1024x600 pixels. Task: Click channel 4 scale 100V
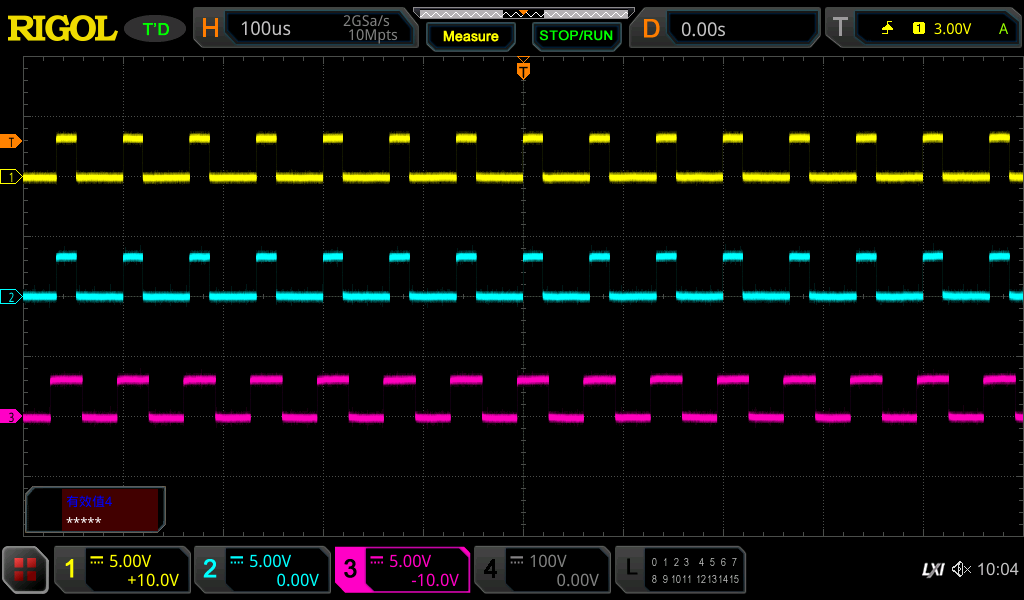547,561
